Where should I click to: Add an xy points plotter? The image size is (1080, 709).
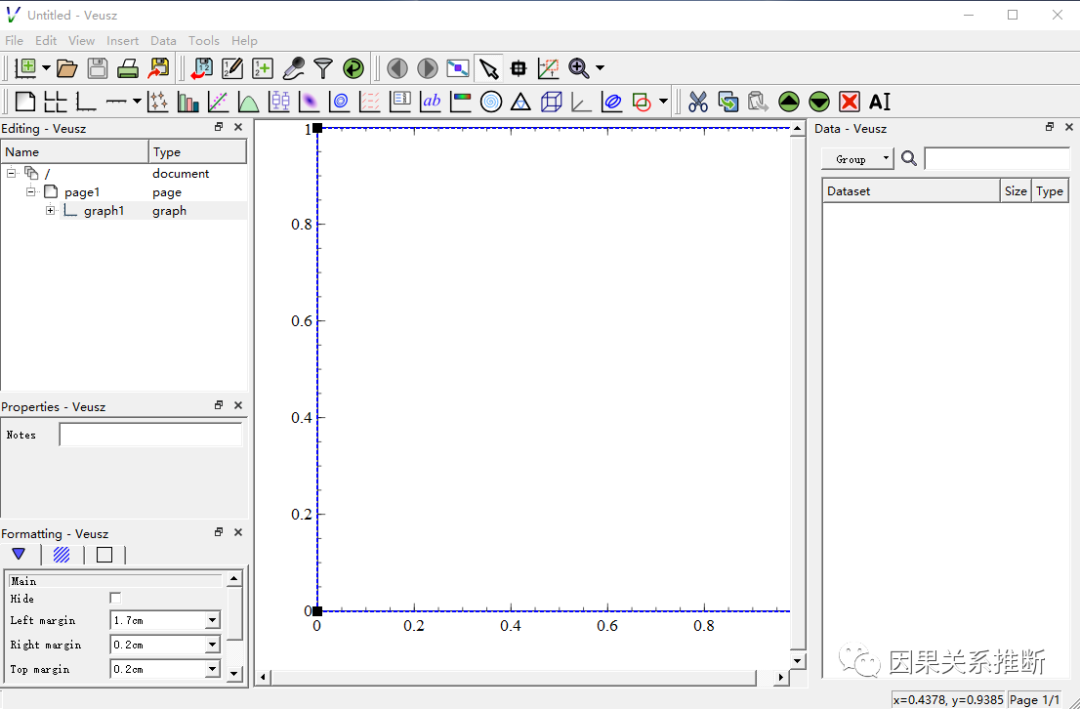[158, 102]
